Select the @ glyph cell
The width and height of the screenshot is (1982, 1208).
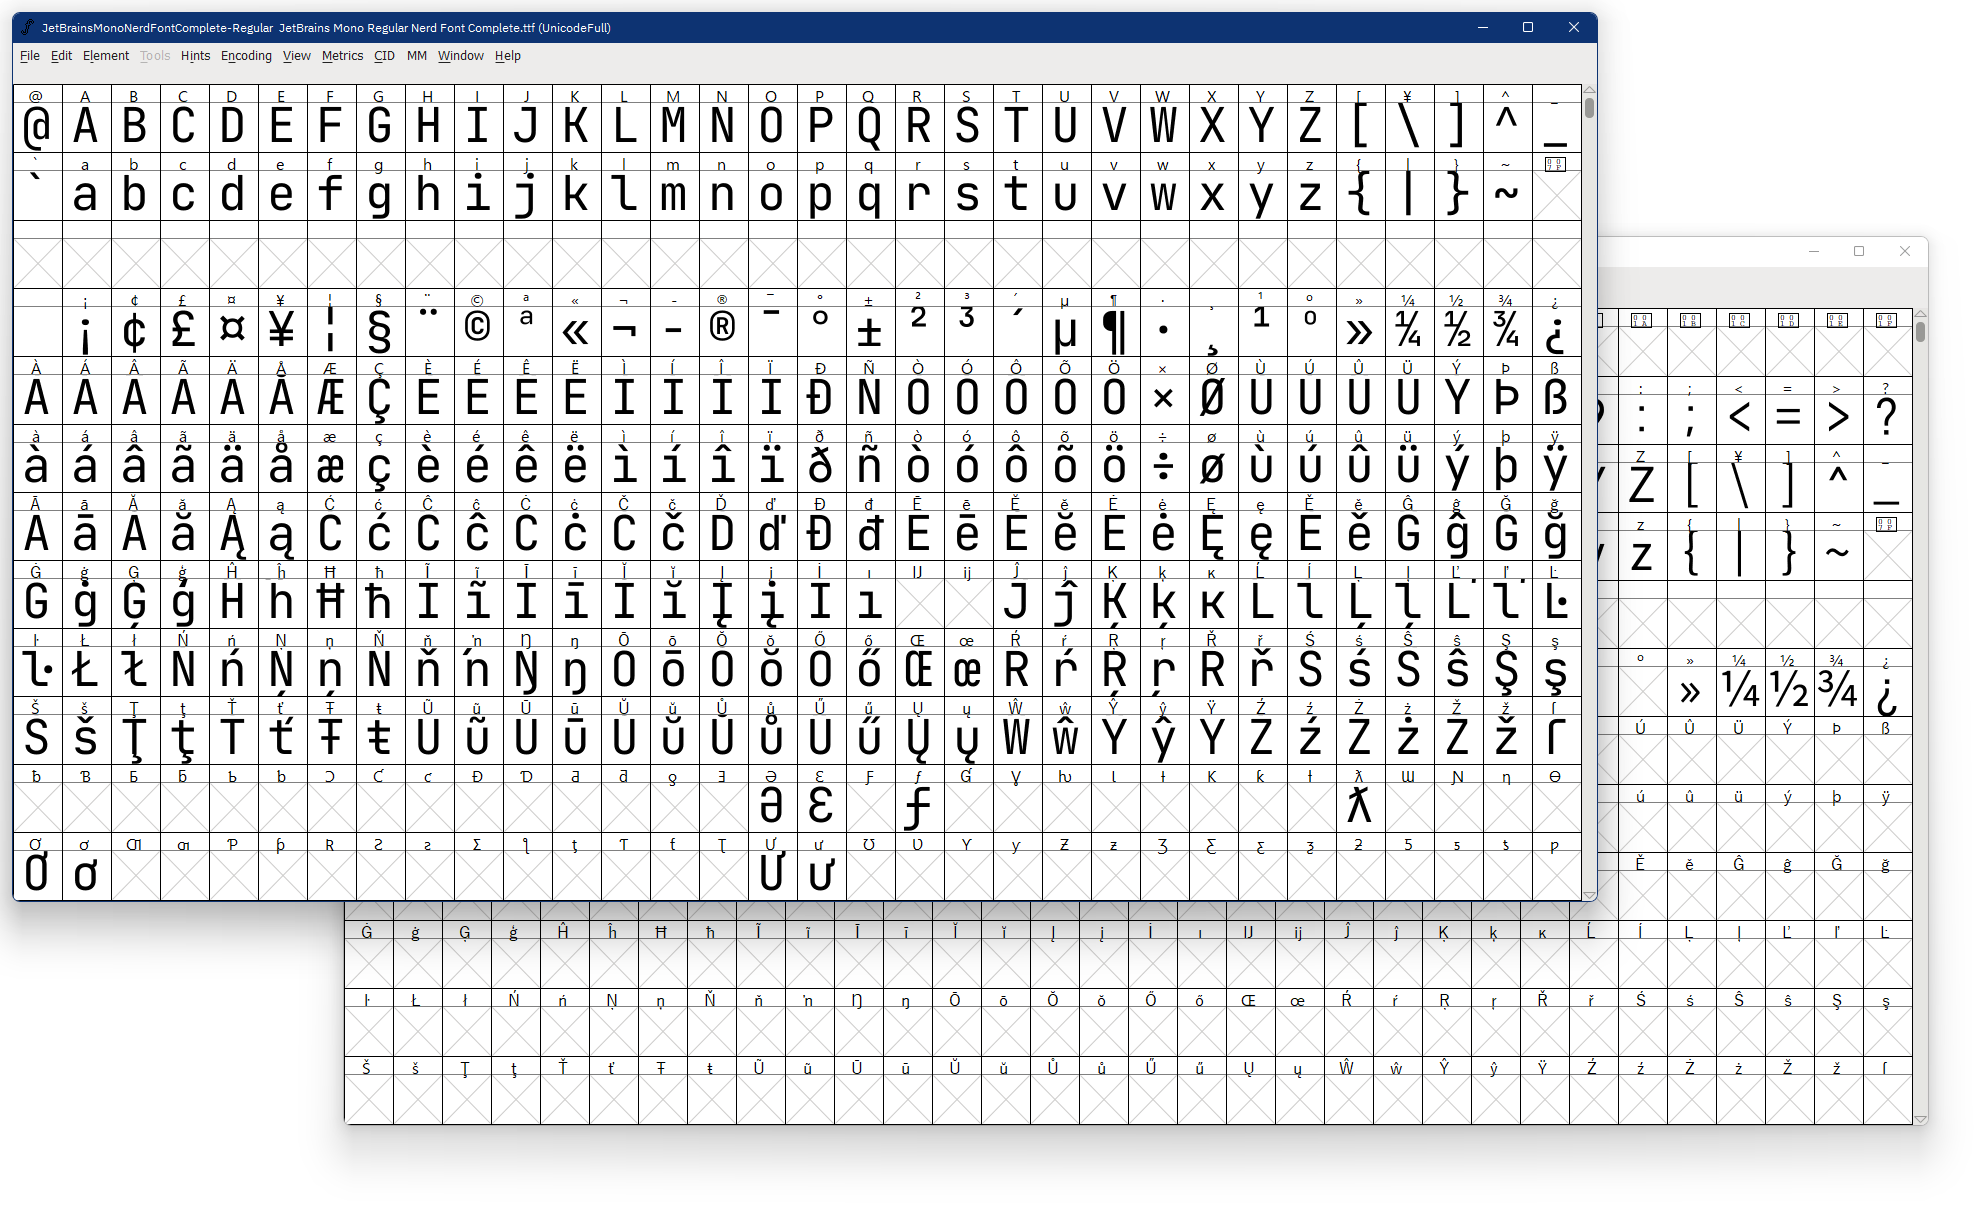(37, 119)
